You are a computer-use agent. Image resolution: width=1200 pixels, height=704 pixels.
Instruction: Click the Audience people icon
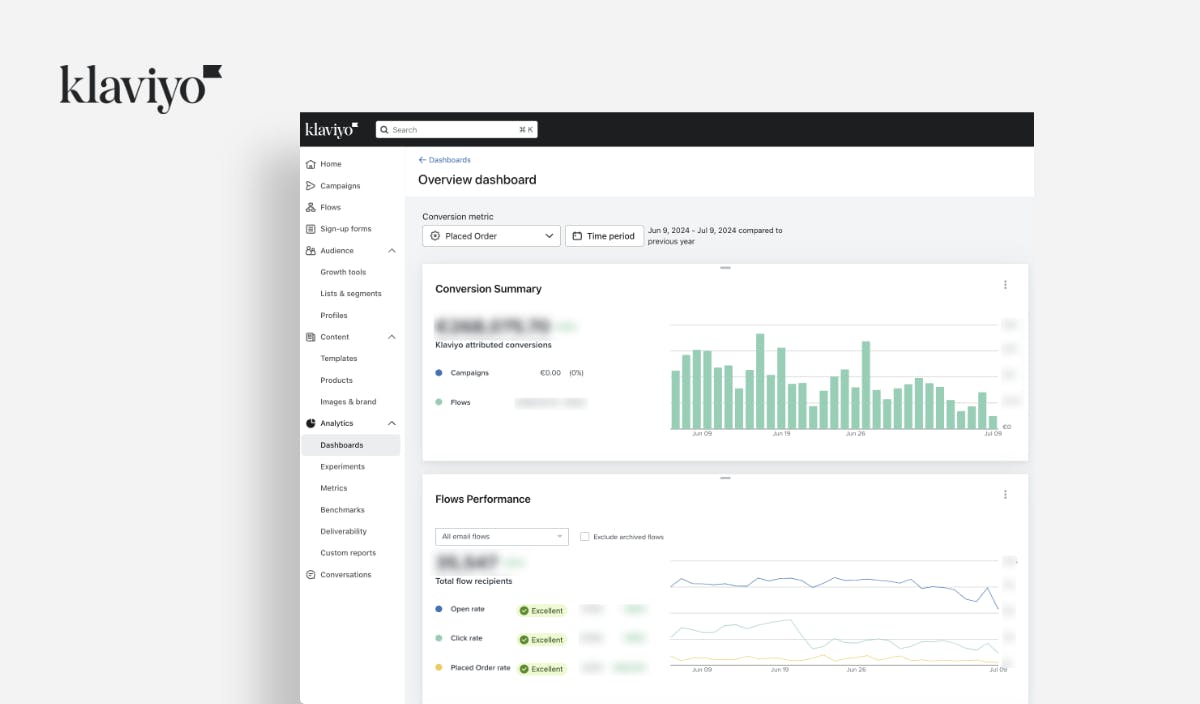pyautogui.click(x=311, y=251)
